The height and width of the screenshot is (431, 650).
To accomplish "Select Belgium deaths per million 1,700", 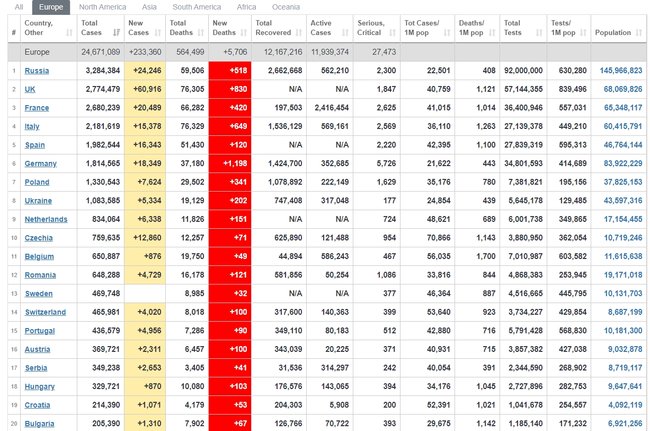I will point(477,257).
